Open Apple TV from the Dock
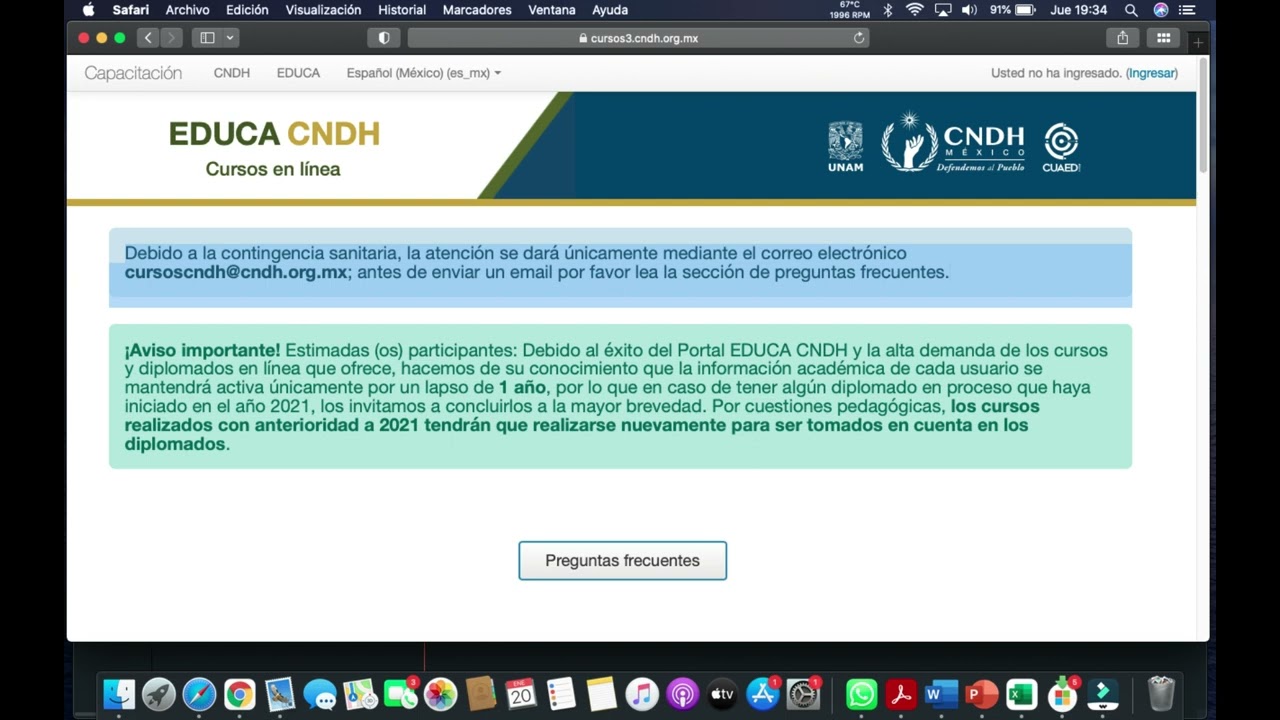Screen dimensions: 1280x720 [722, 693]
